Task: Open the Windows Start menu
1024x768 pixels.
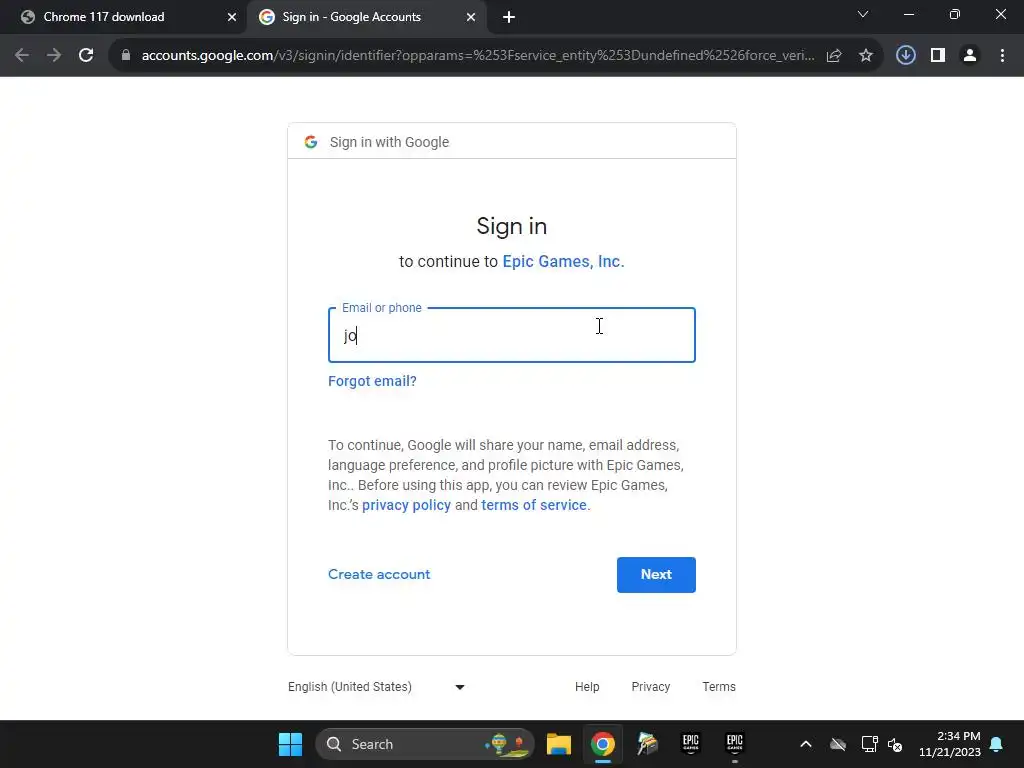Action: point(290,744)
